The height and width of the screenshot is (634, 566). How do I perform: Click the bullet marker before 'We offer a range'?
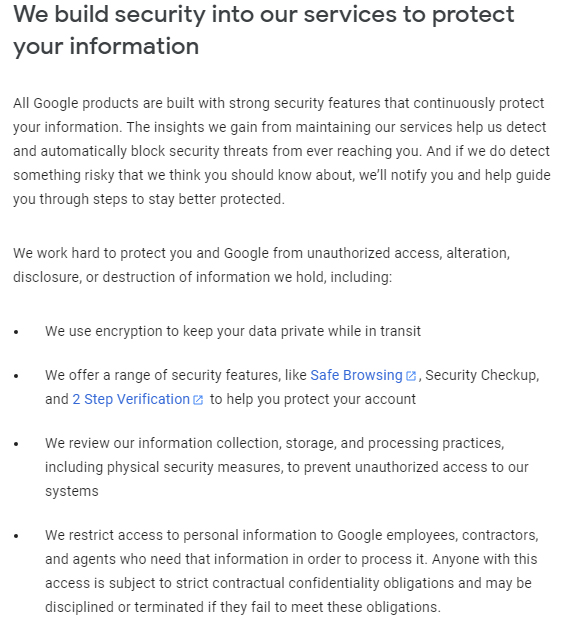pyautogui.click(x=16, y=376)
